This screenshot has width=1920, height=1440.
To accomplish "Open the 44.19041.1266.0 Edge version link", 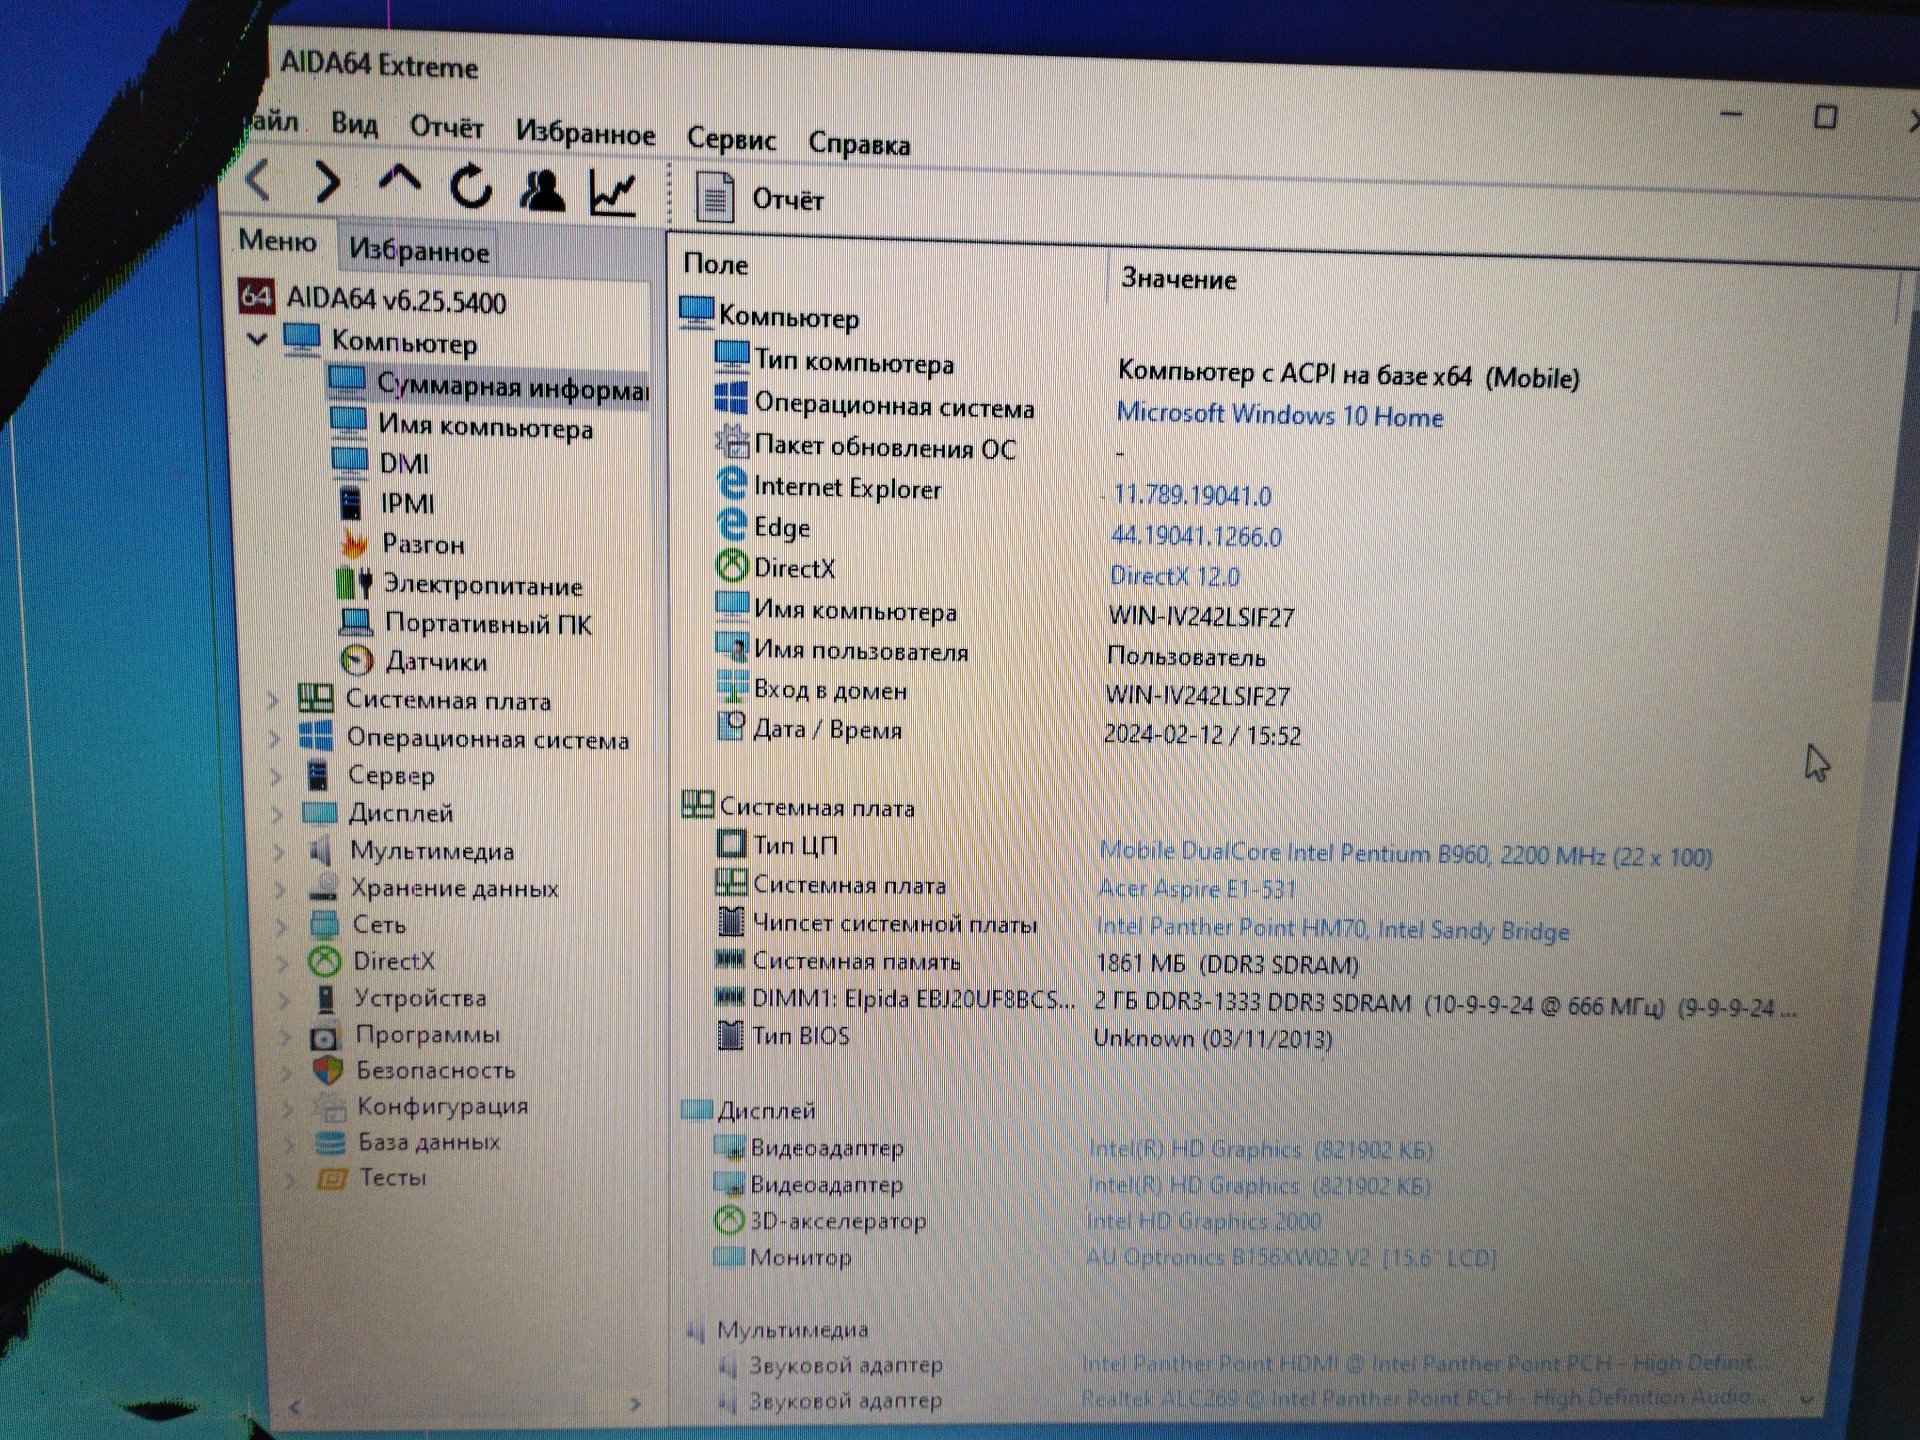I will (1196, 536).
